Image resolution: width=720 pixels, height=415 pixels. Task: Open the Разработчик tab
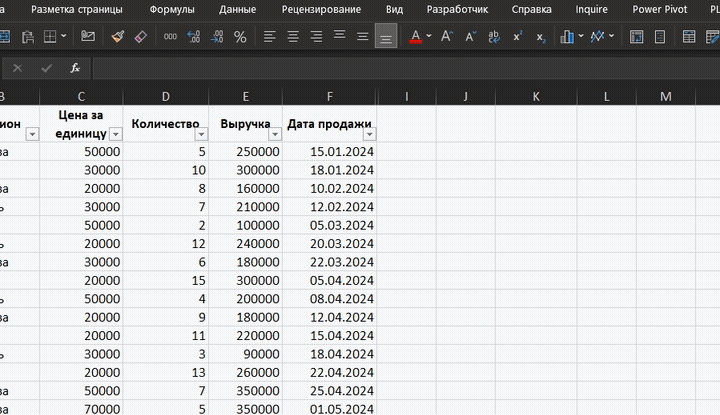coord(457,9)
